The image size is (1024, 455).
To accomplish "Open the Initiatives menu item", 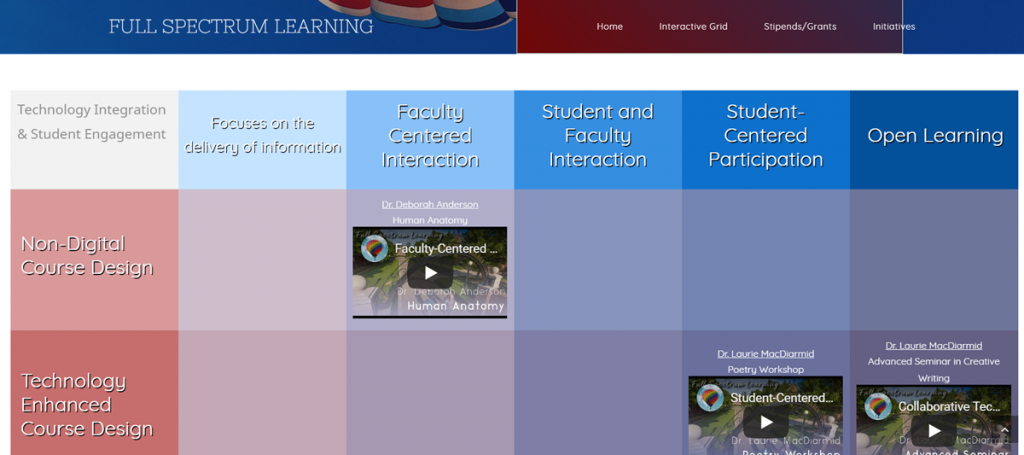I will 893,27.
